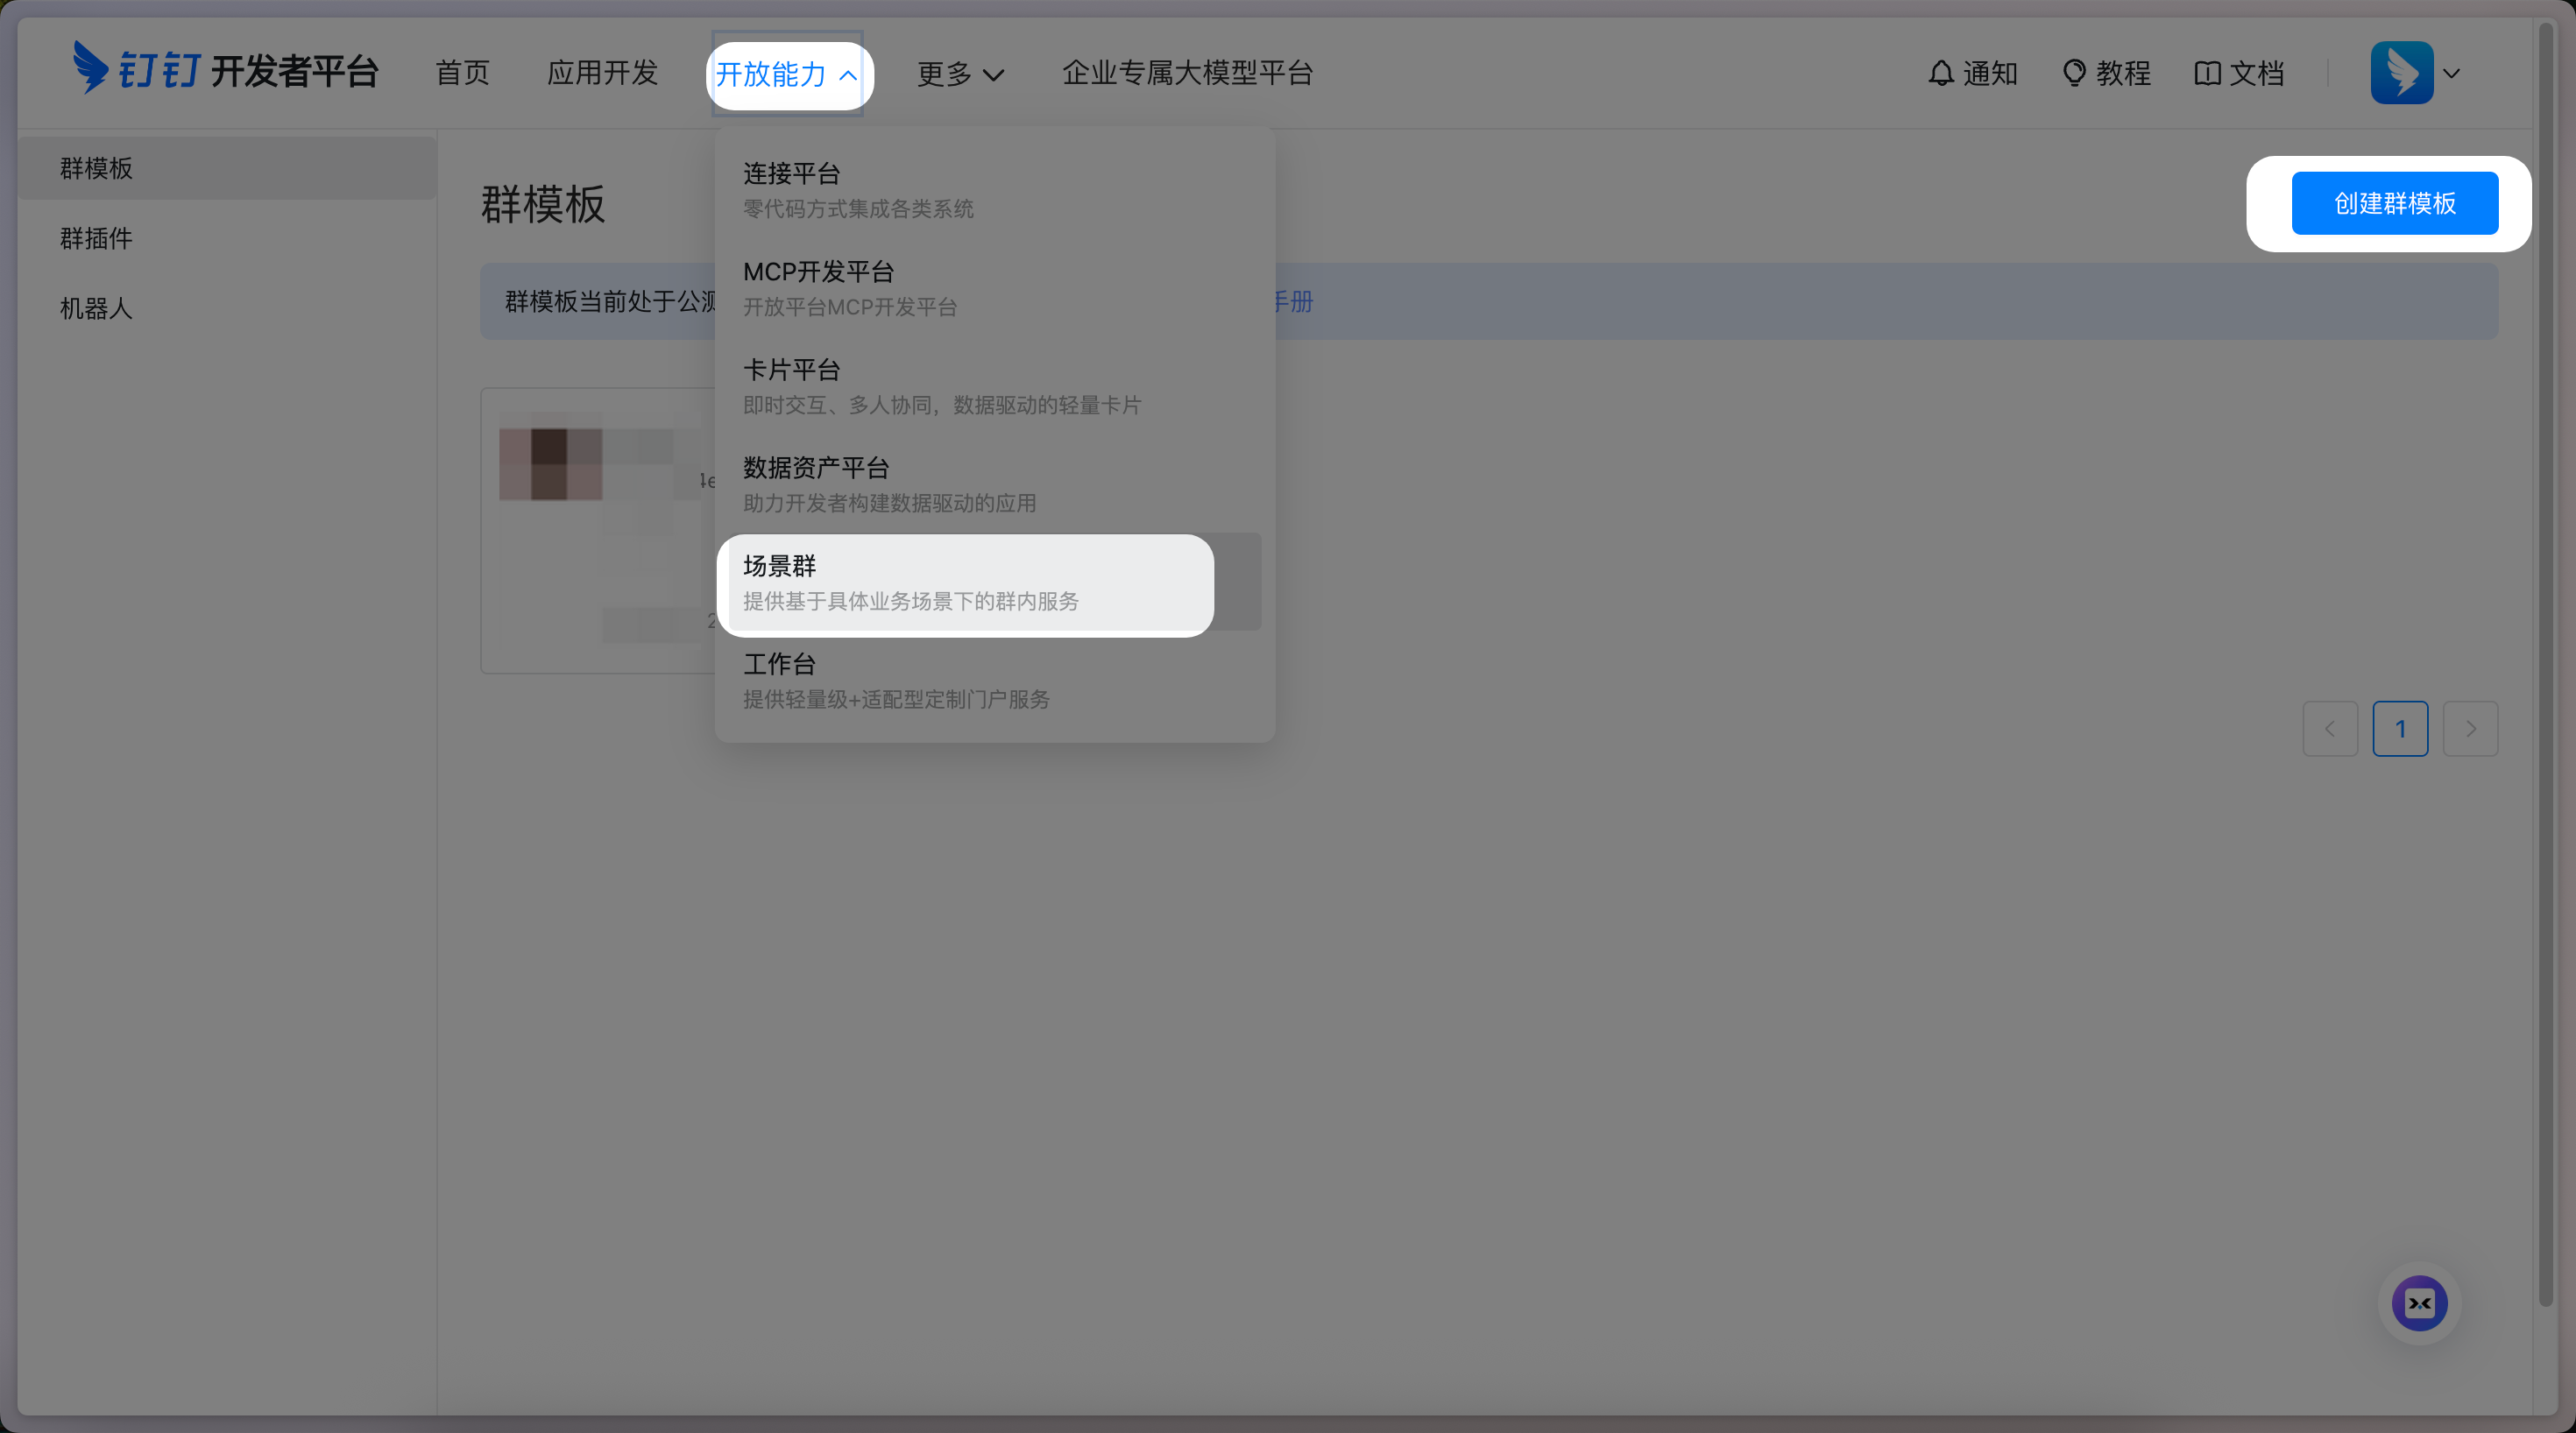Click the 手册 link in the notice banner
Screen dimensions: 2576x1433
(1293, 301)
